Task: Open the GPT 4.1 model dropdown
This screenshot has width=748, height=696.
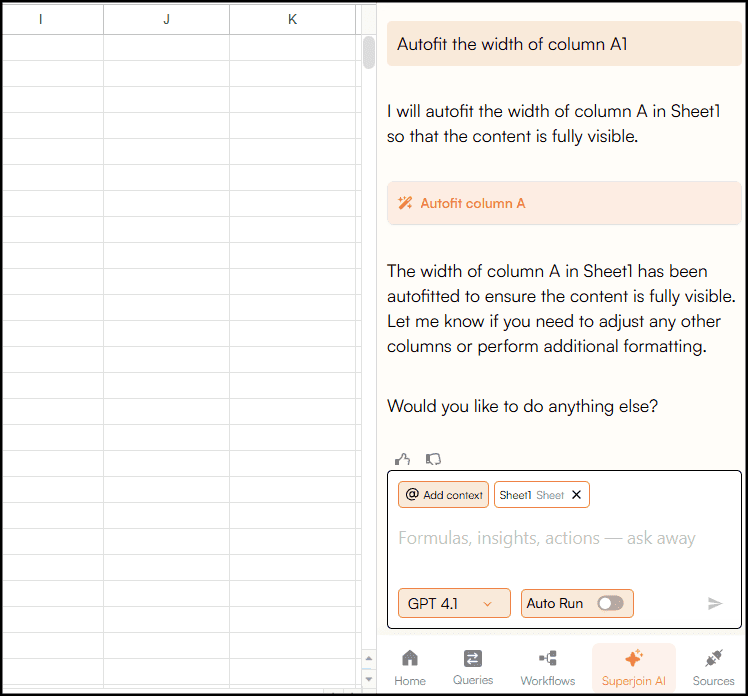Action: (454, 603)
